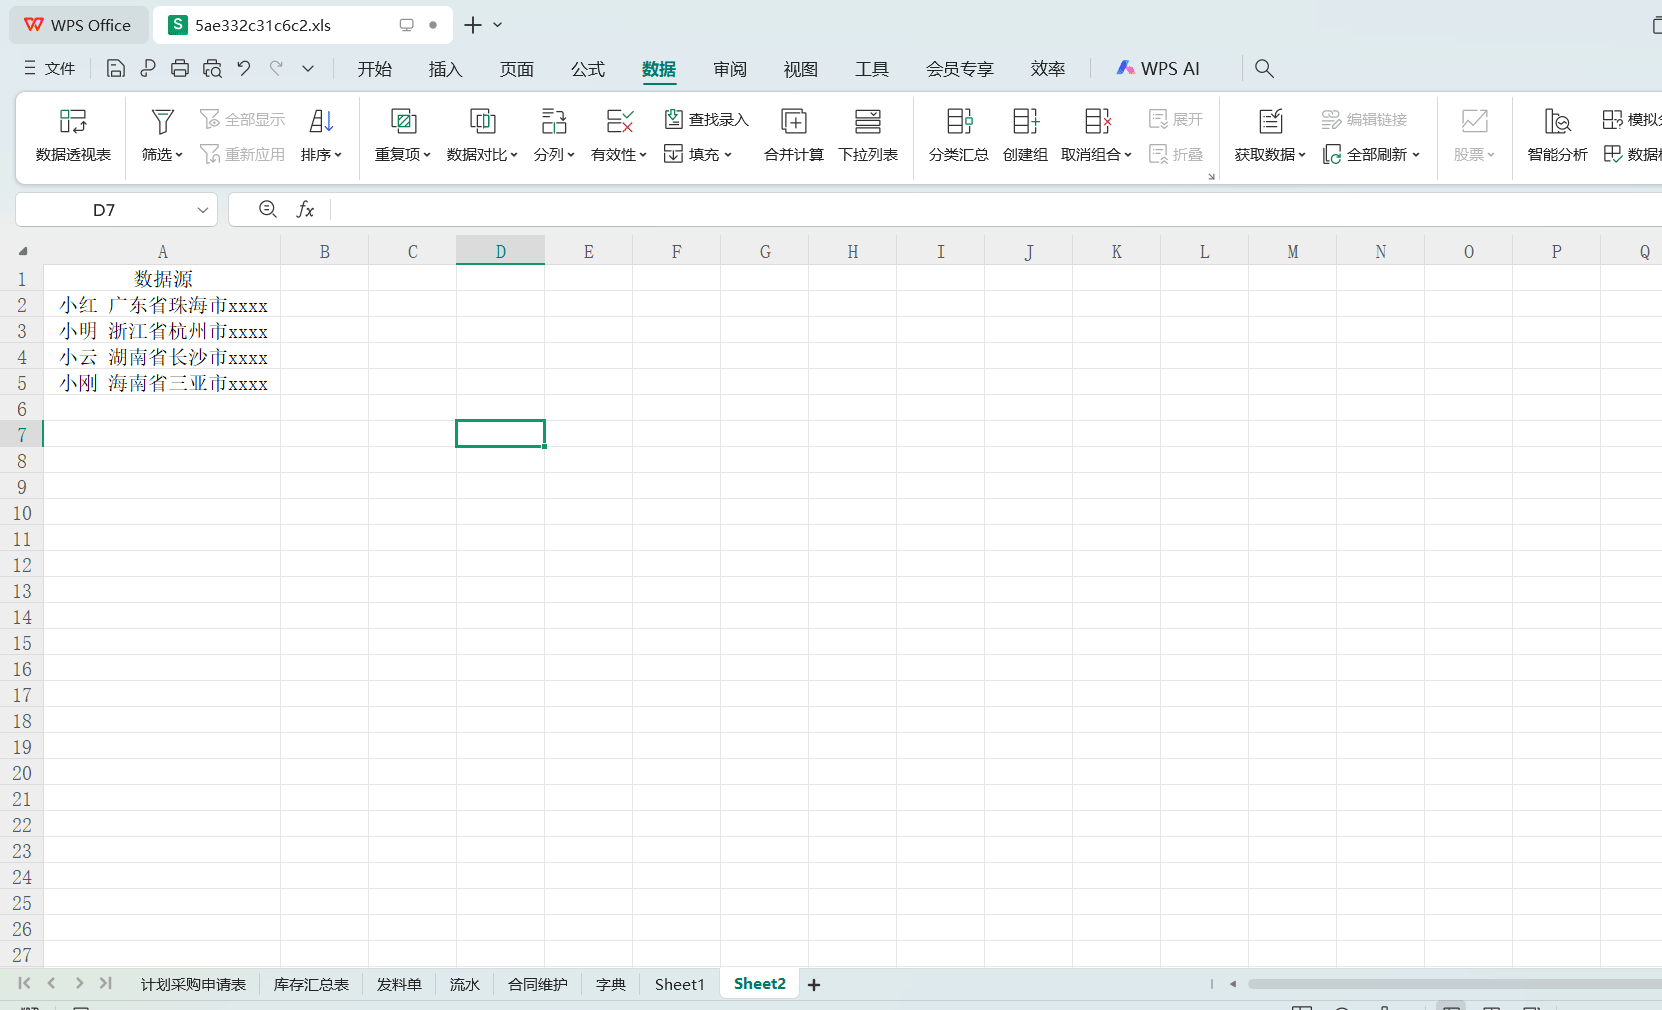Click the Print icon
This screenshot has width=1662, height=1010.
coord(180,68)
